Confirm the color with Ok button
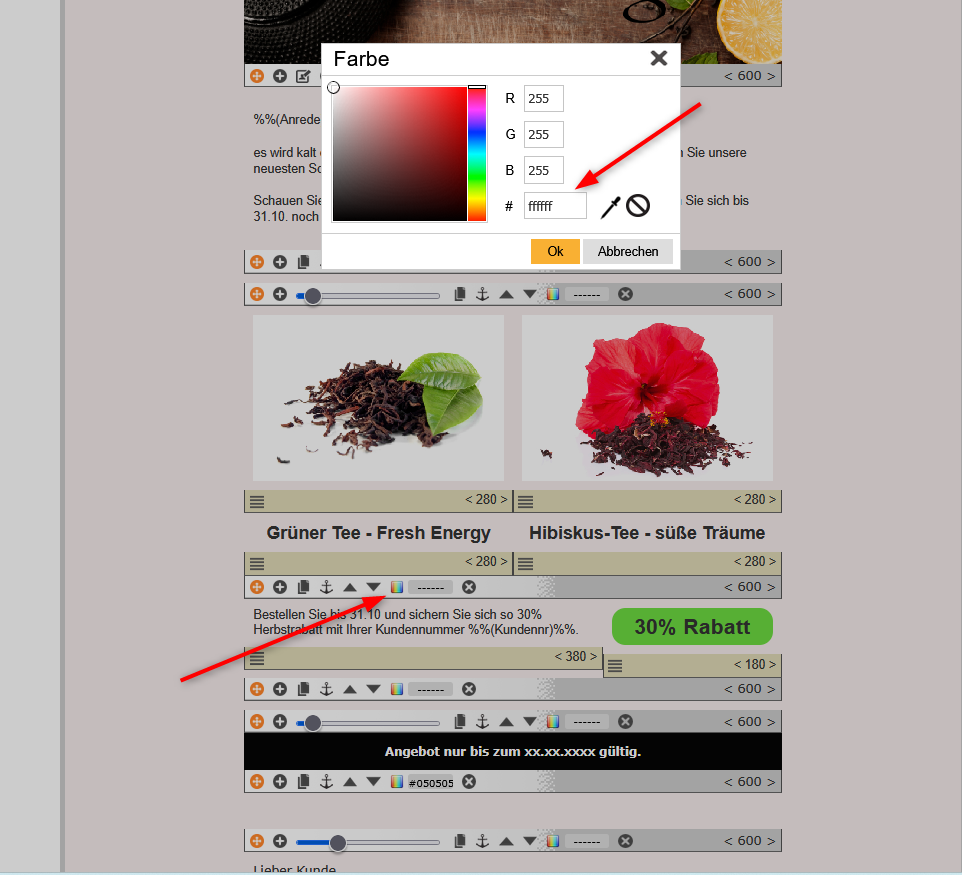Image resolution: width=962 pixels, height=875 pixels. tap(555, 251)
